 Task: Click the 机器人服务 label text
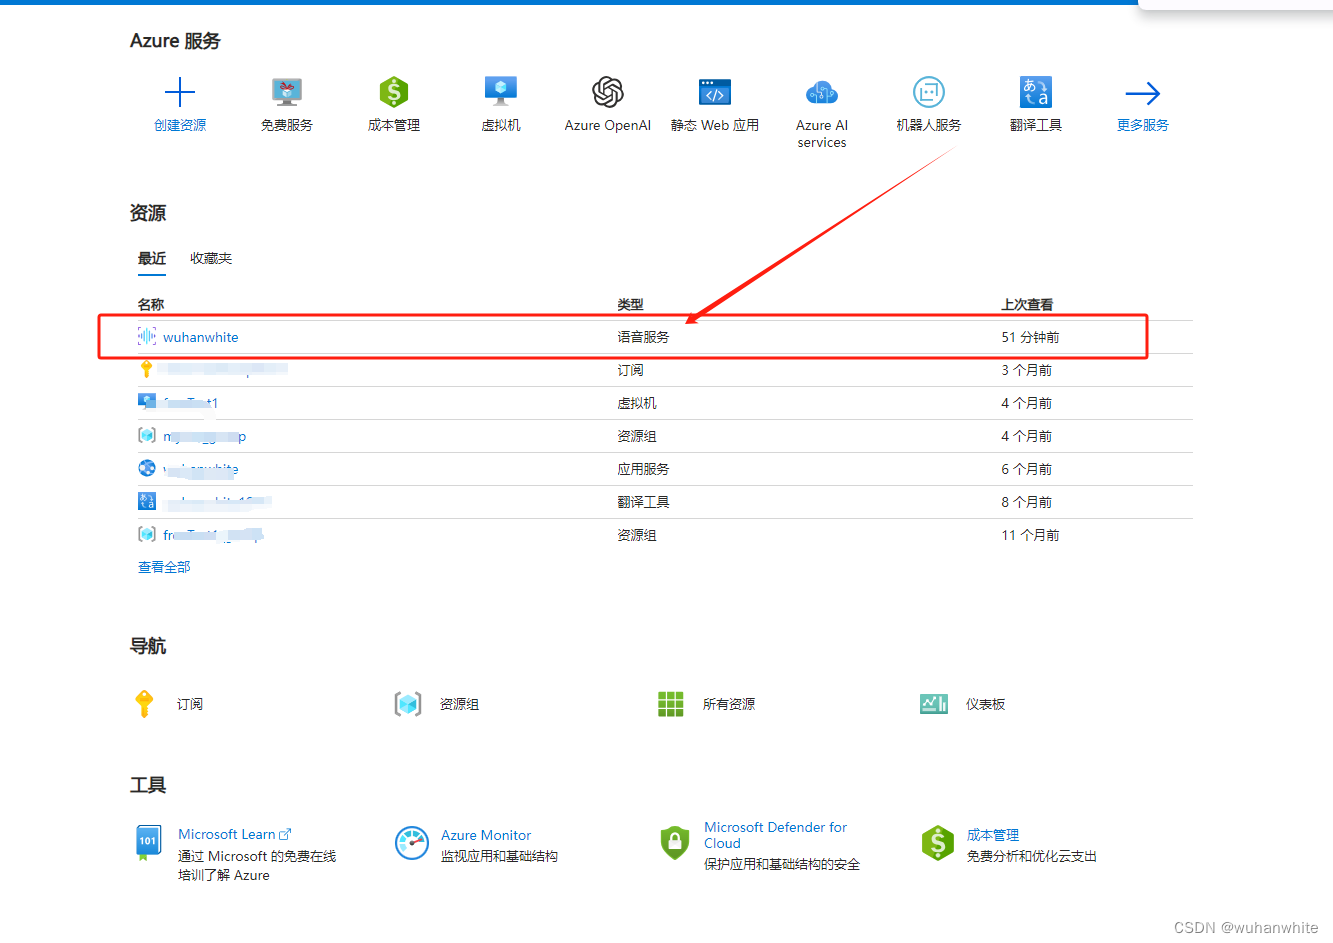(x=929, y=125)
